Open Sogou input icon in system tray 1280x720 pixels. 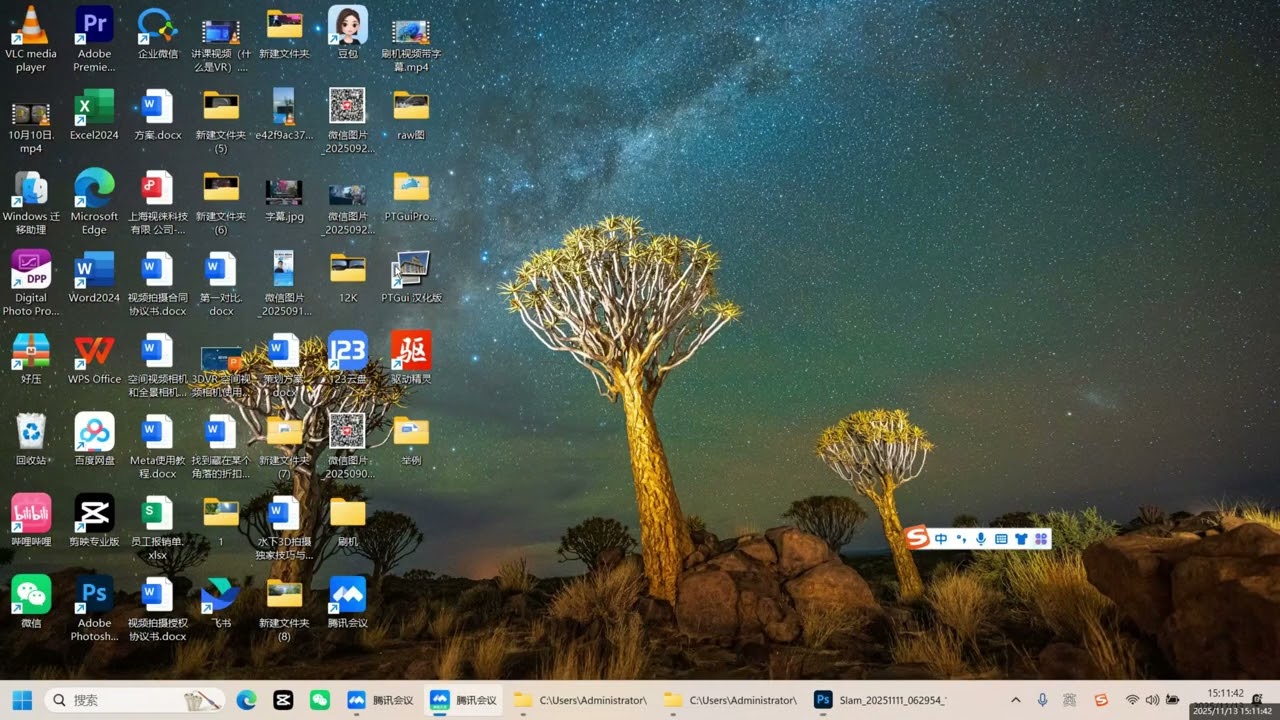click(x=1101, y=700)
